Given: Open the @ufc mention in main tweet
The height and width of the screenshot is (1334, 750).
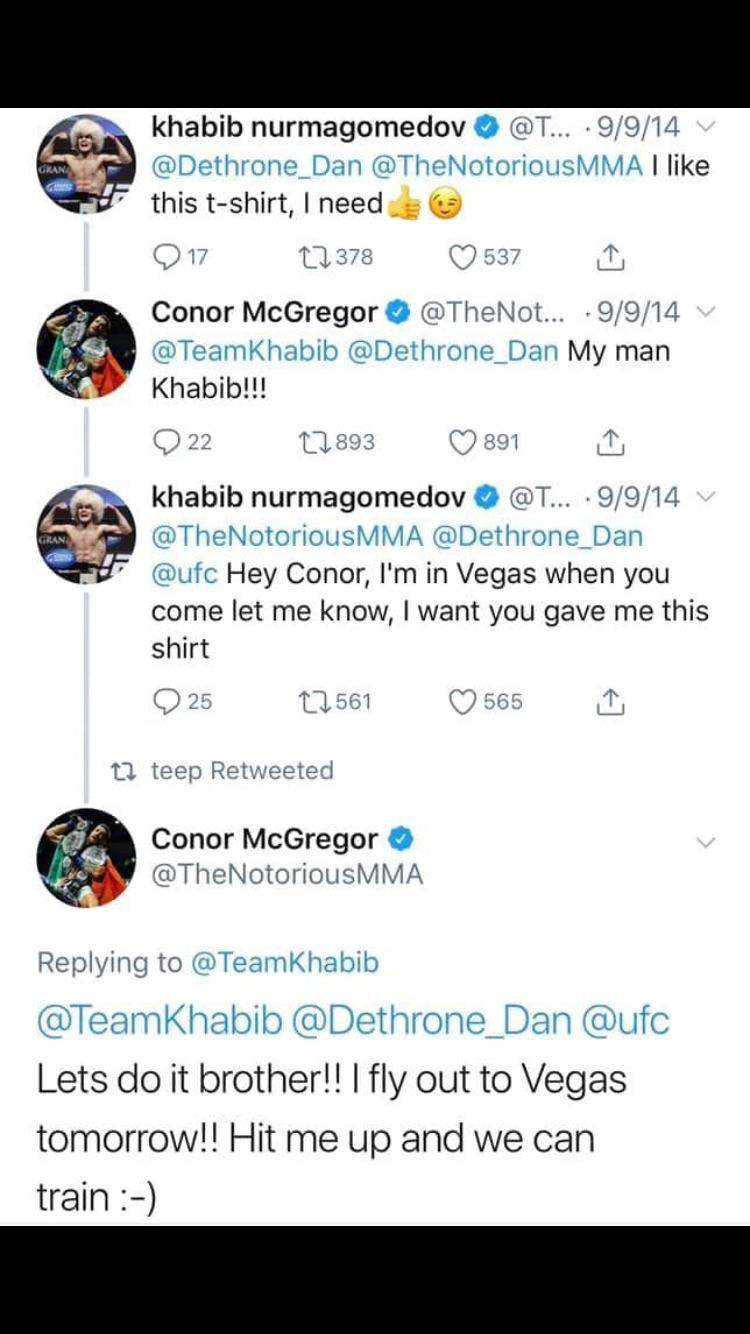Looking at the screenshot, I should 628,1021.
